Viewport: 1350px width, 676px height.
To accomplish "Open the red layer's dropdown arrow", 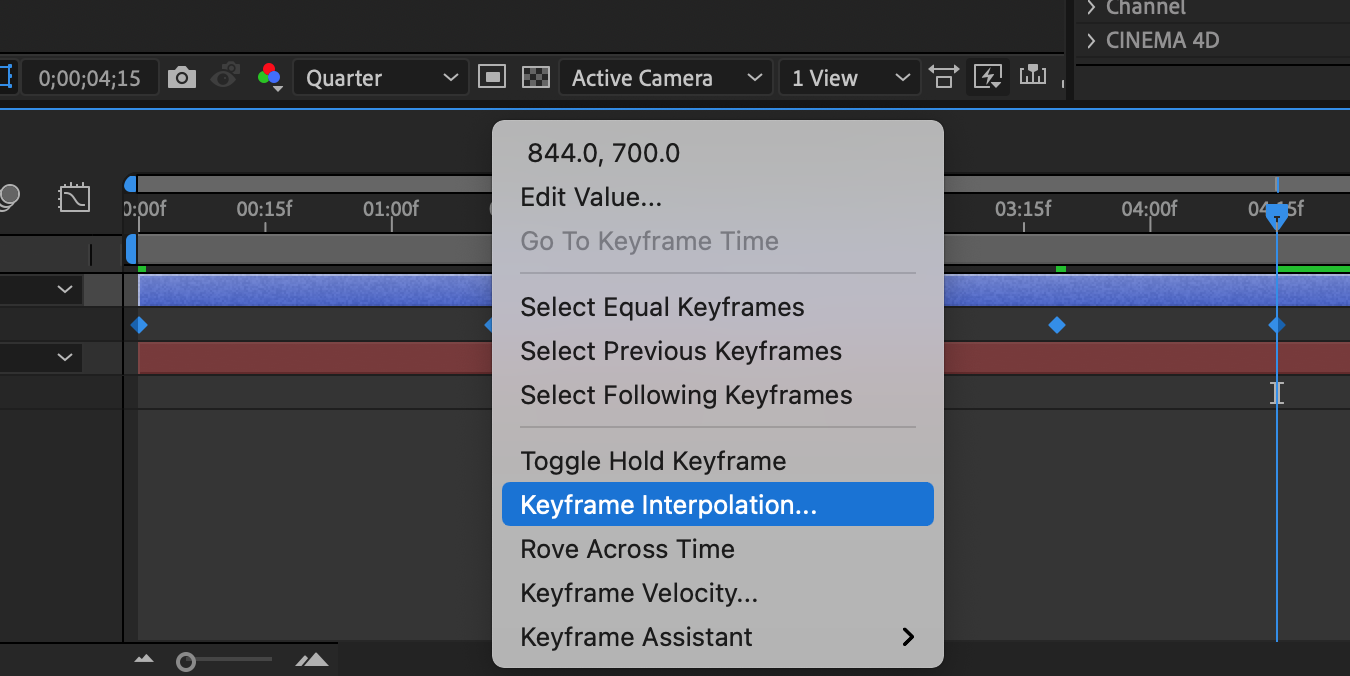I will pos(65,357).
